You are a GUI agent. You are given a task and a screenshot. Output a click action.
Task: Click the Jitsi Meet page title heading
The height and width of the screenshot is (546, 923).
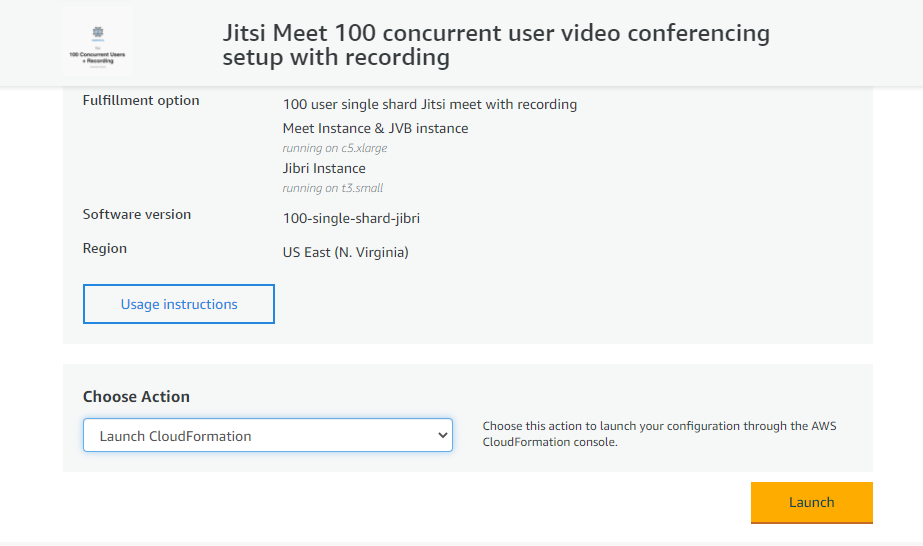click(496, 45)
